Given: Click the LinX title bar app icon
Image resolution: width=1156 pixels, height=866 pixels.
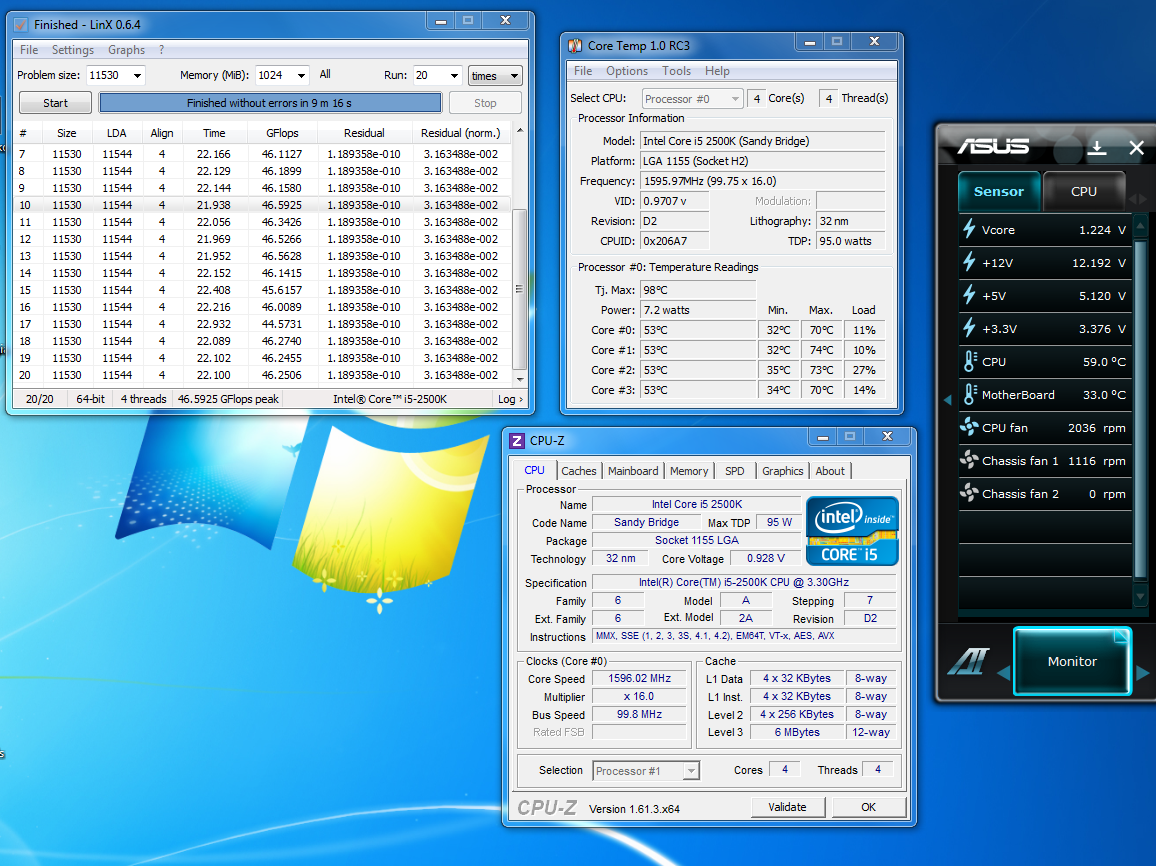Looking at the screenshot, I should pos(21,25).
